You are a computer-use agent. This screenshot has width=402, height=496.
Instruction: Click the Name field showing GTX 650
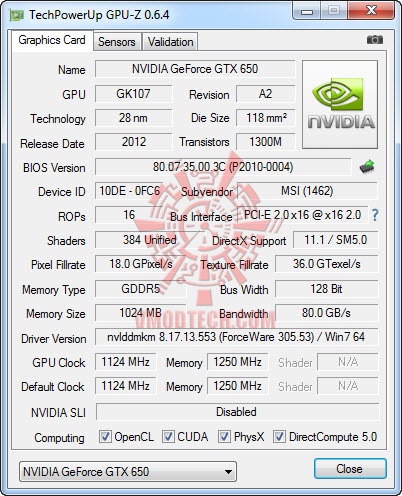coord(195,69)
